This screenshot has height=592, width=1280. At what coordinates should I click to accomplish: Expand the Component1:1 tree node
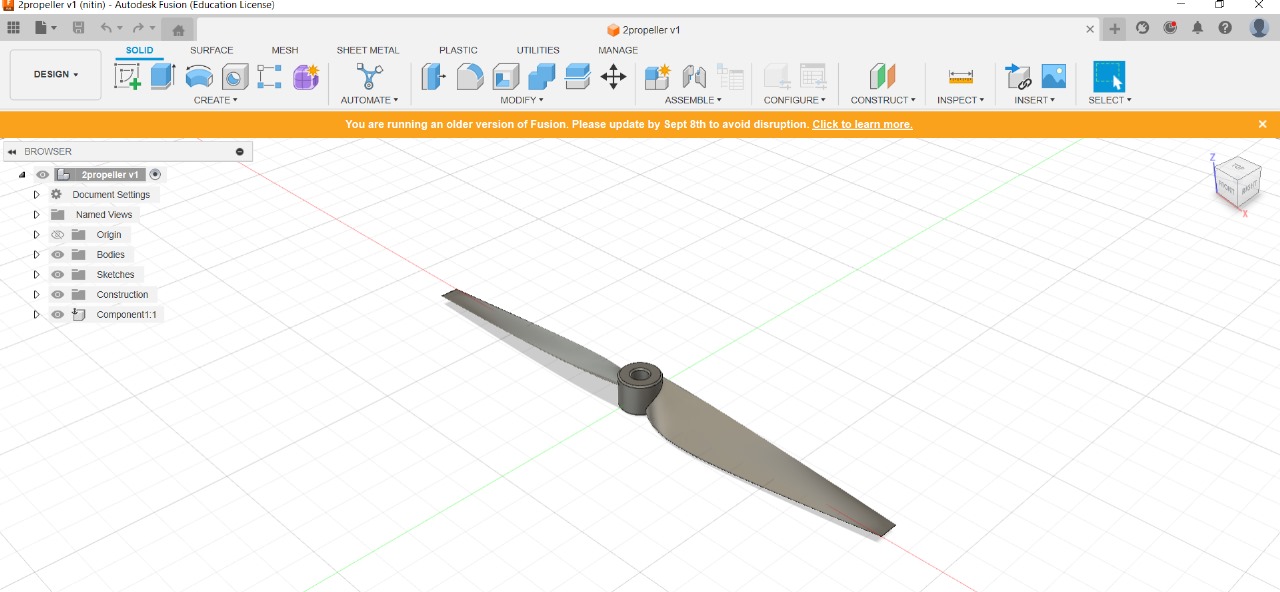[x=36, y=315]
